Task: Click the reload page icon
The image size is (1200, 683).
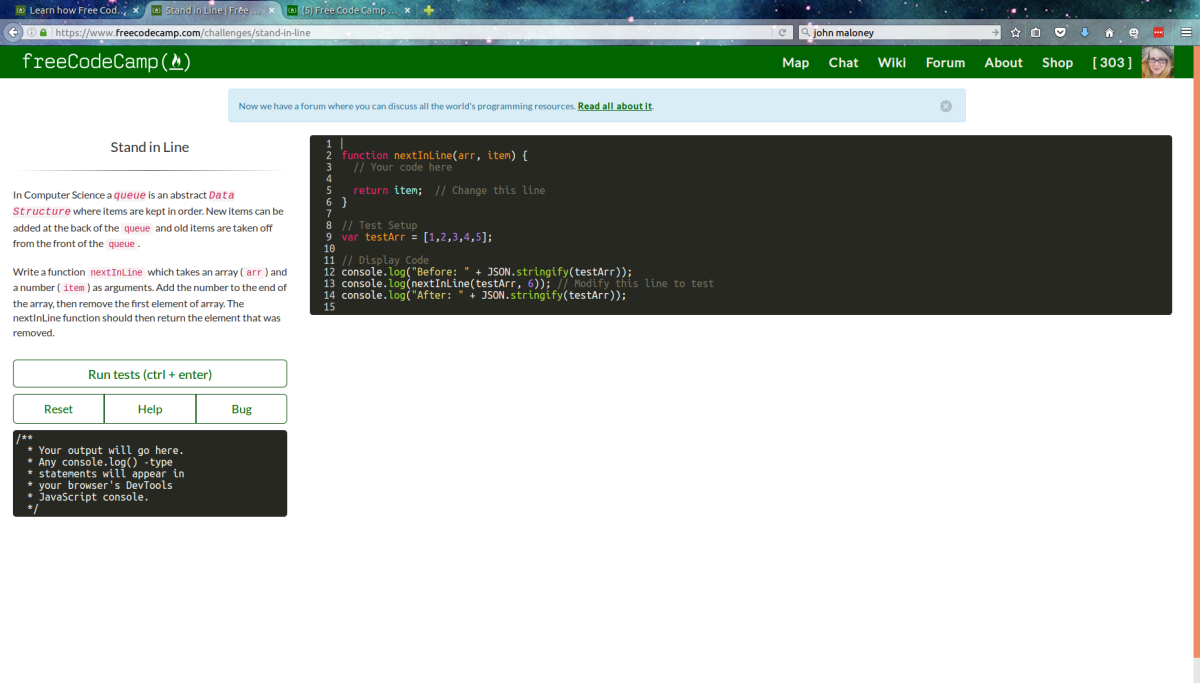Action: (x=783, y=32)
